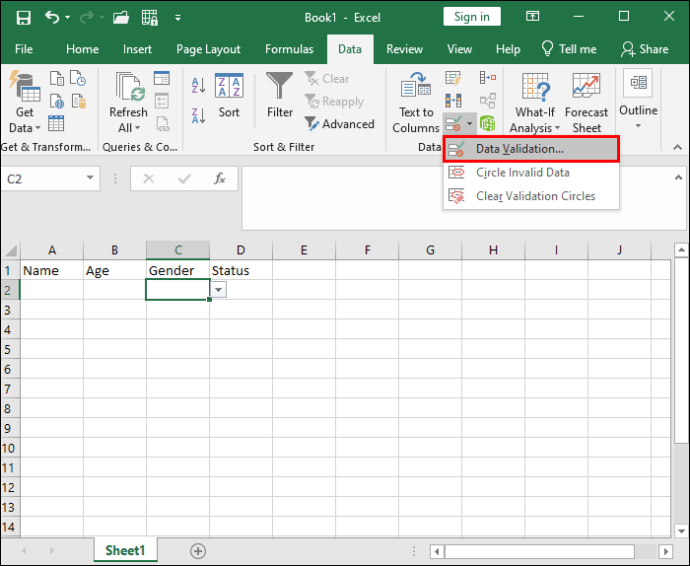Click the Refresh All icon
Viewport: 690px width, 566px height.
point(128,92)
